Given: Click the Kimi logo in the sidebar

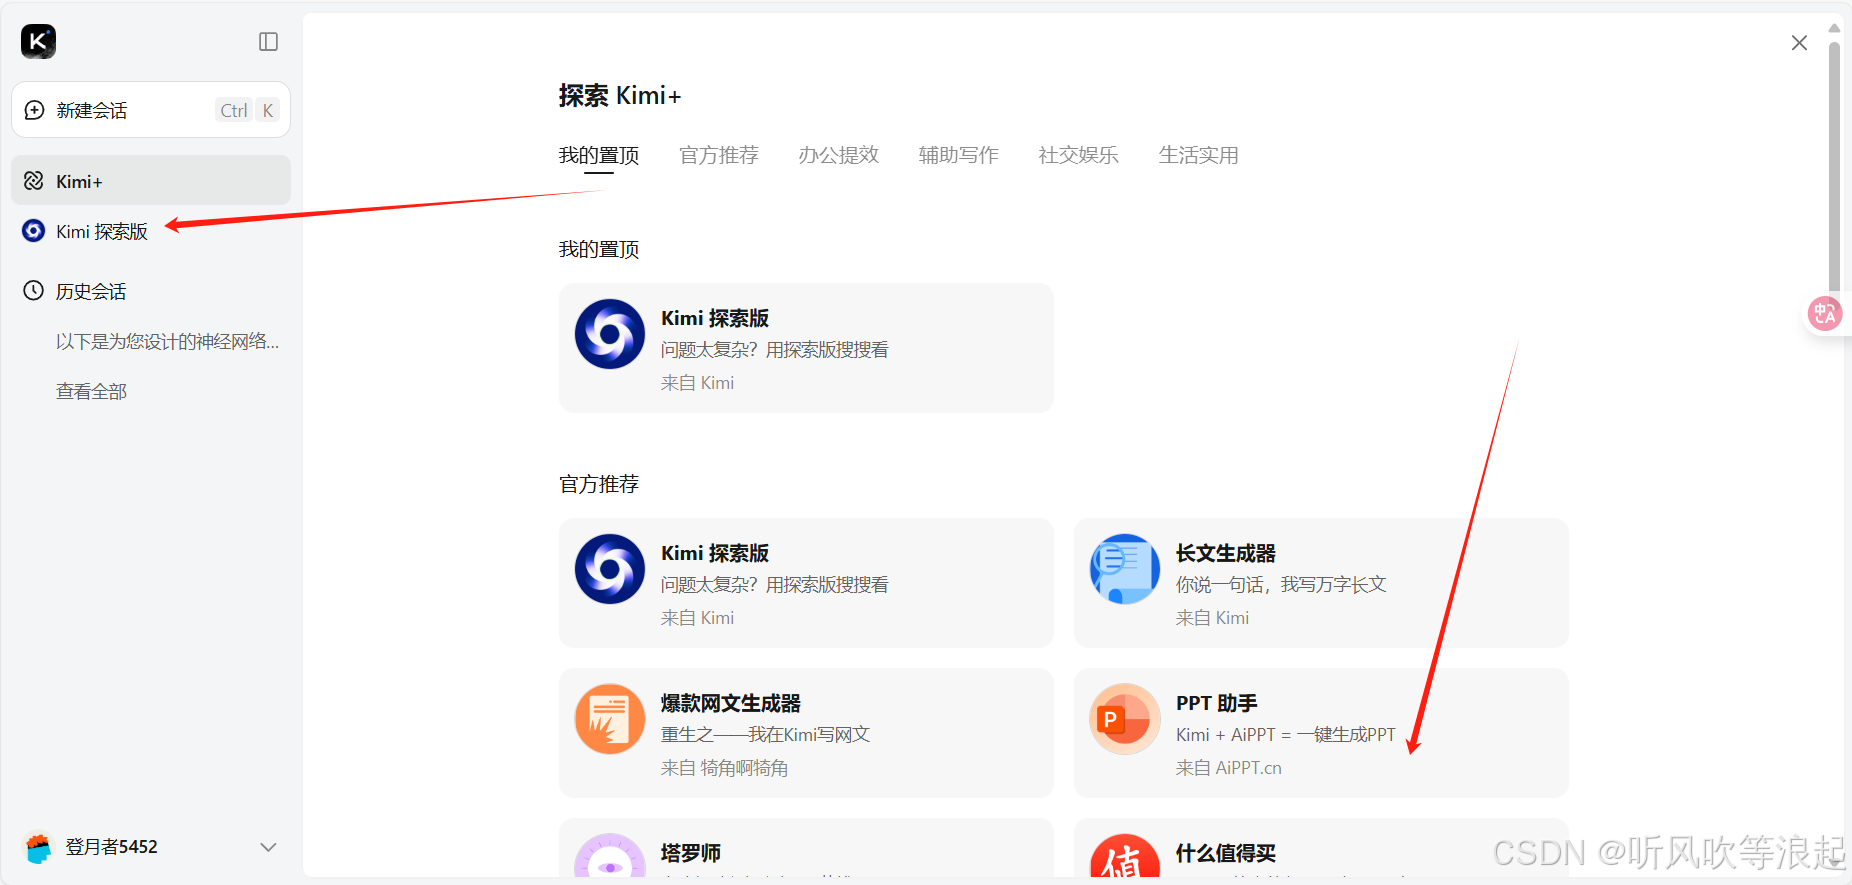Looking at the screenshot, I should (38, 41).
